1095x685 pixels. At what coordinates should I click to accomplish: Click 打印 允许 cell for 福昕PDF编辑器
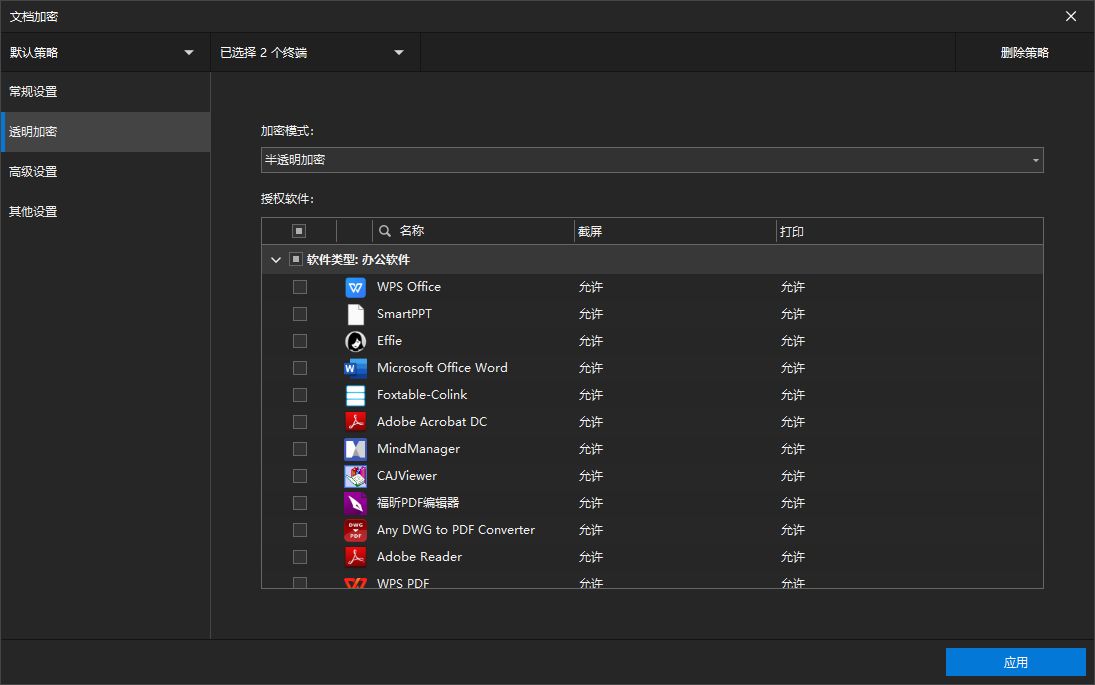point(793,503)
